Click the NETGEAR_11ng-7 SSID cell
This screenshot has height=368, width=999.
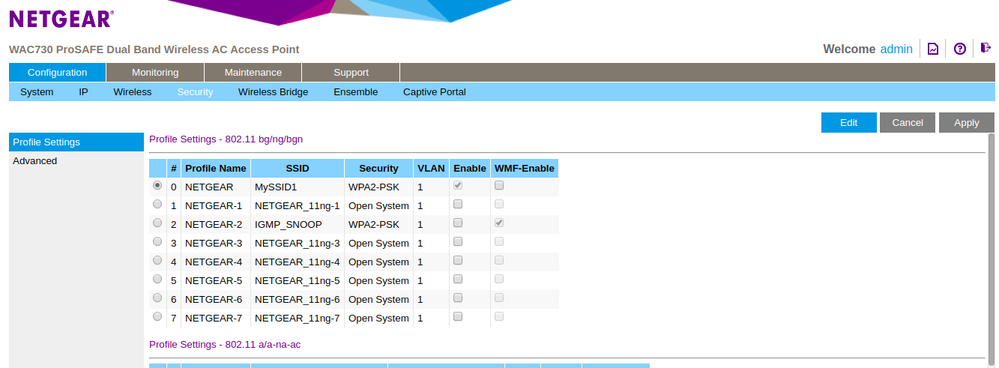(x=298, y=318)
